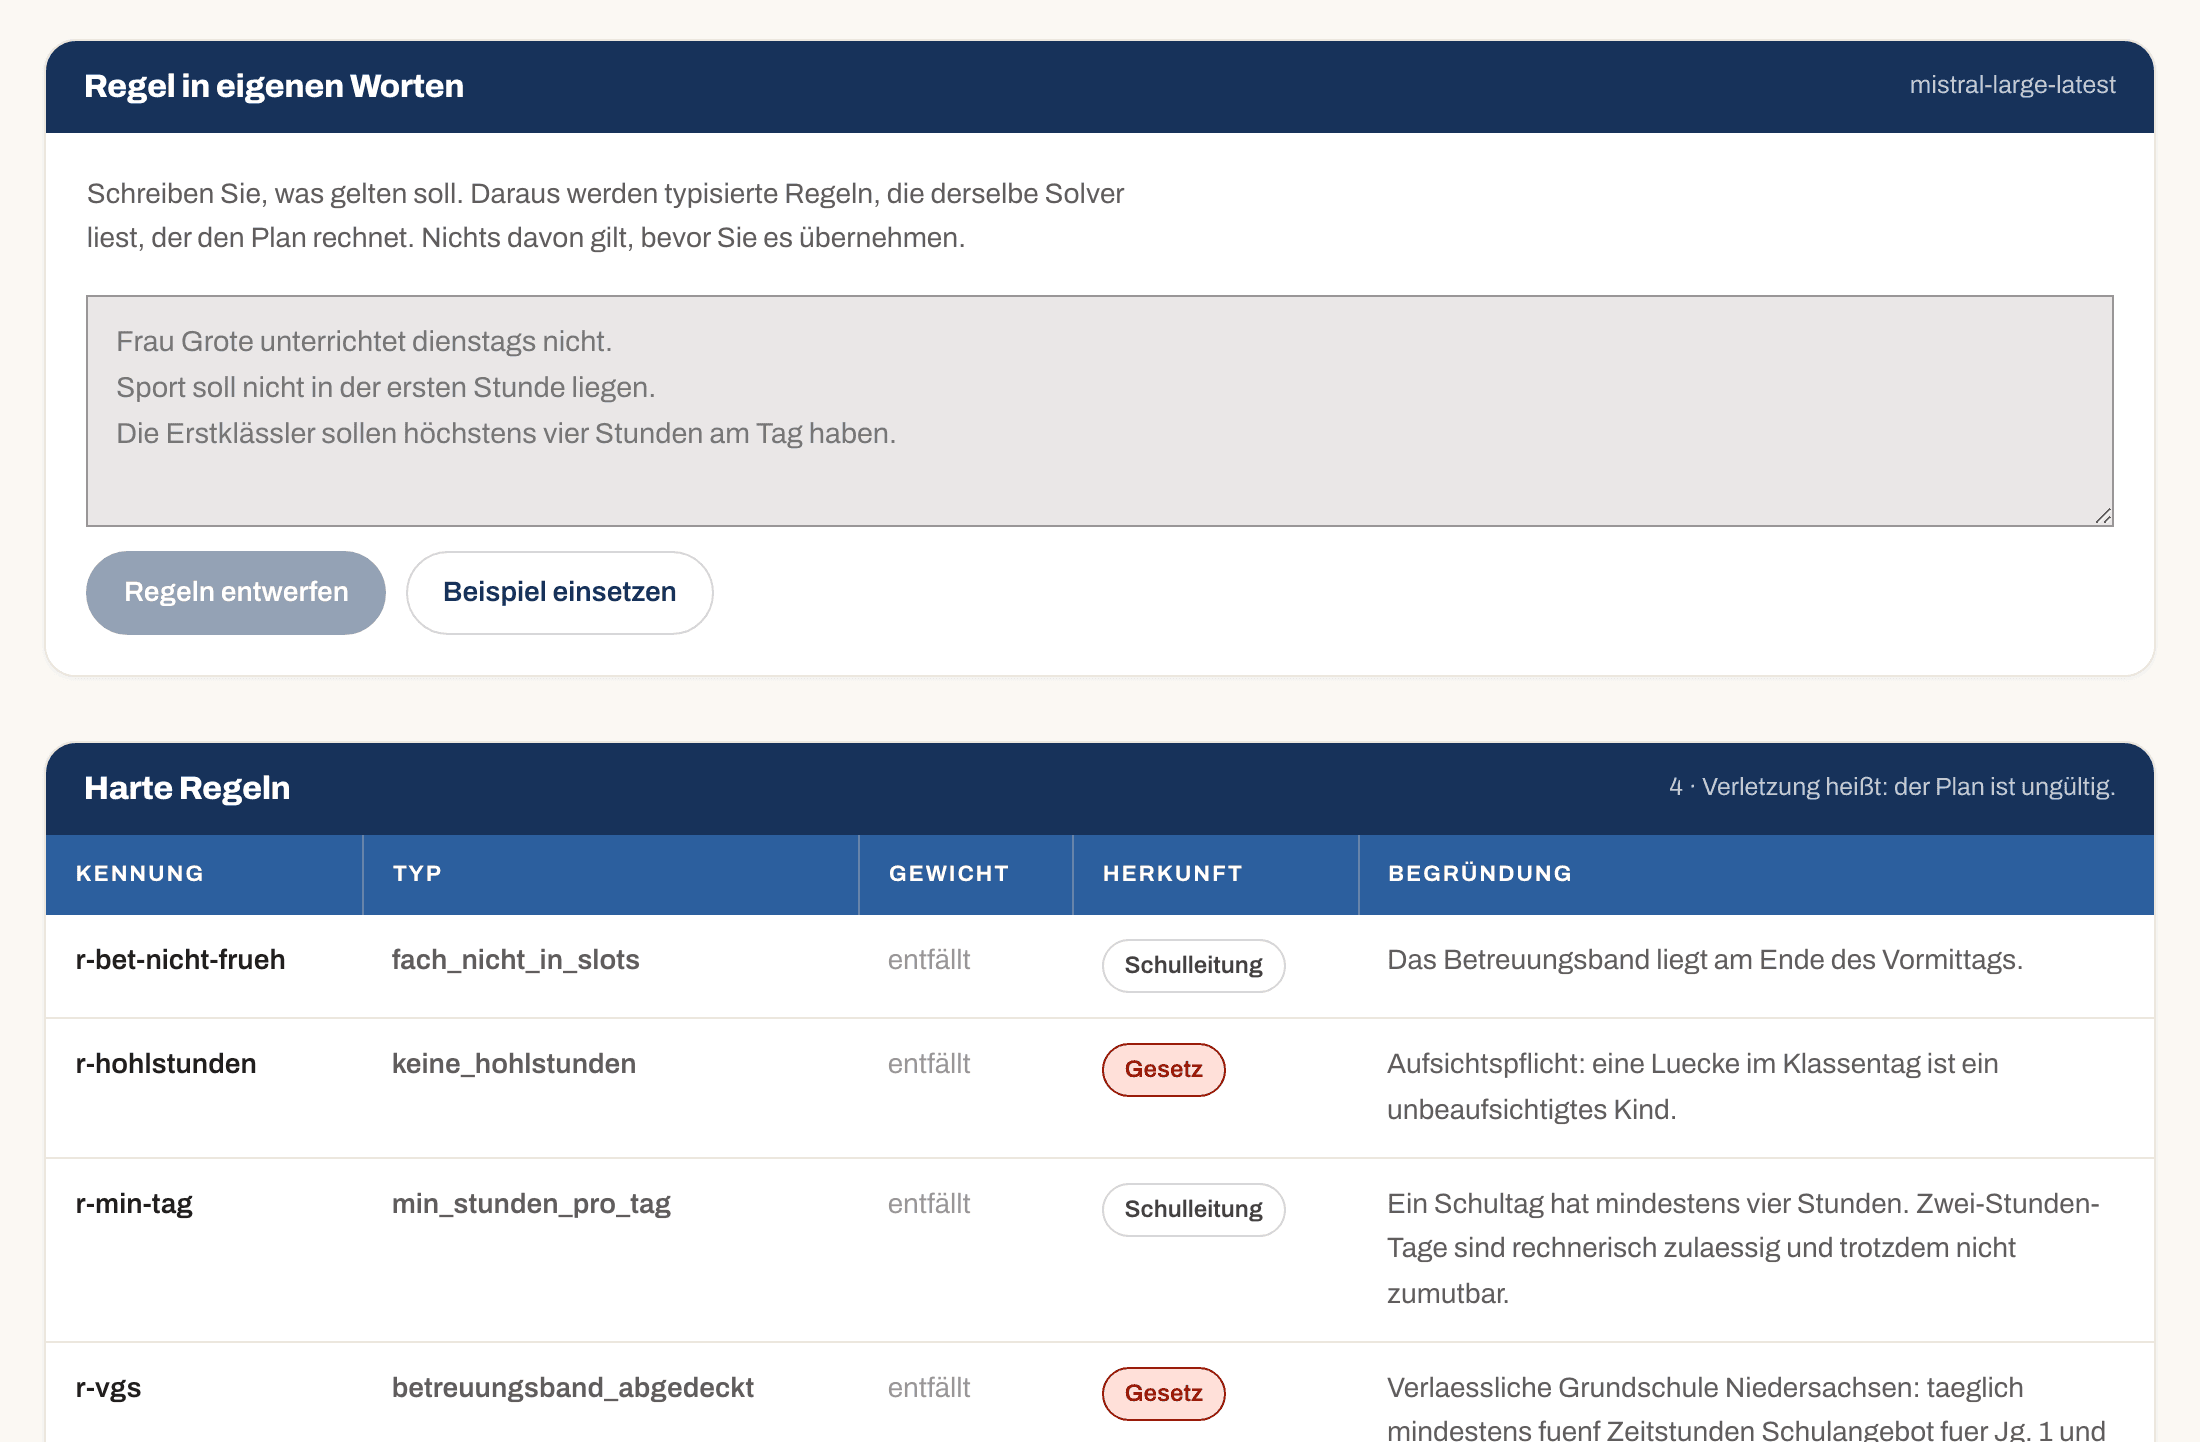Click the 'Schreiben Sie, was gelten soll' instructions
Screen dimensions: 2200x1442
(605, 216)
